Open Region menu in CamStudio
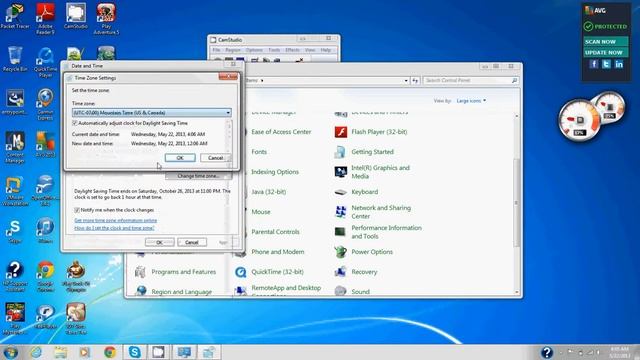640x360 pixels. [x=233, y=50]
